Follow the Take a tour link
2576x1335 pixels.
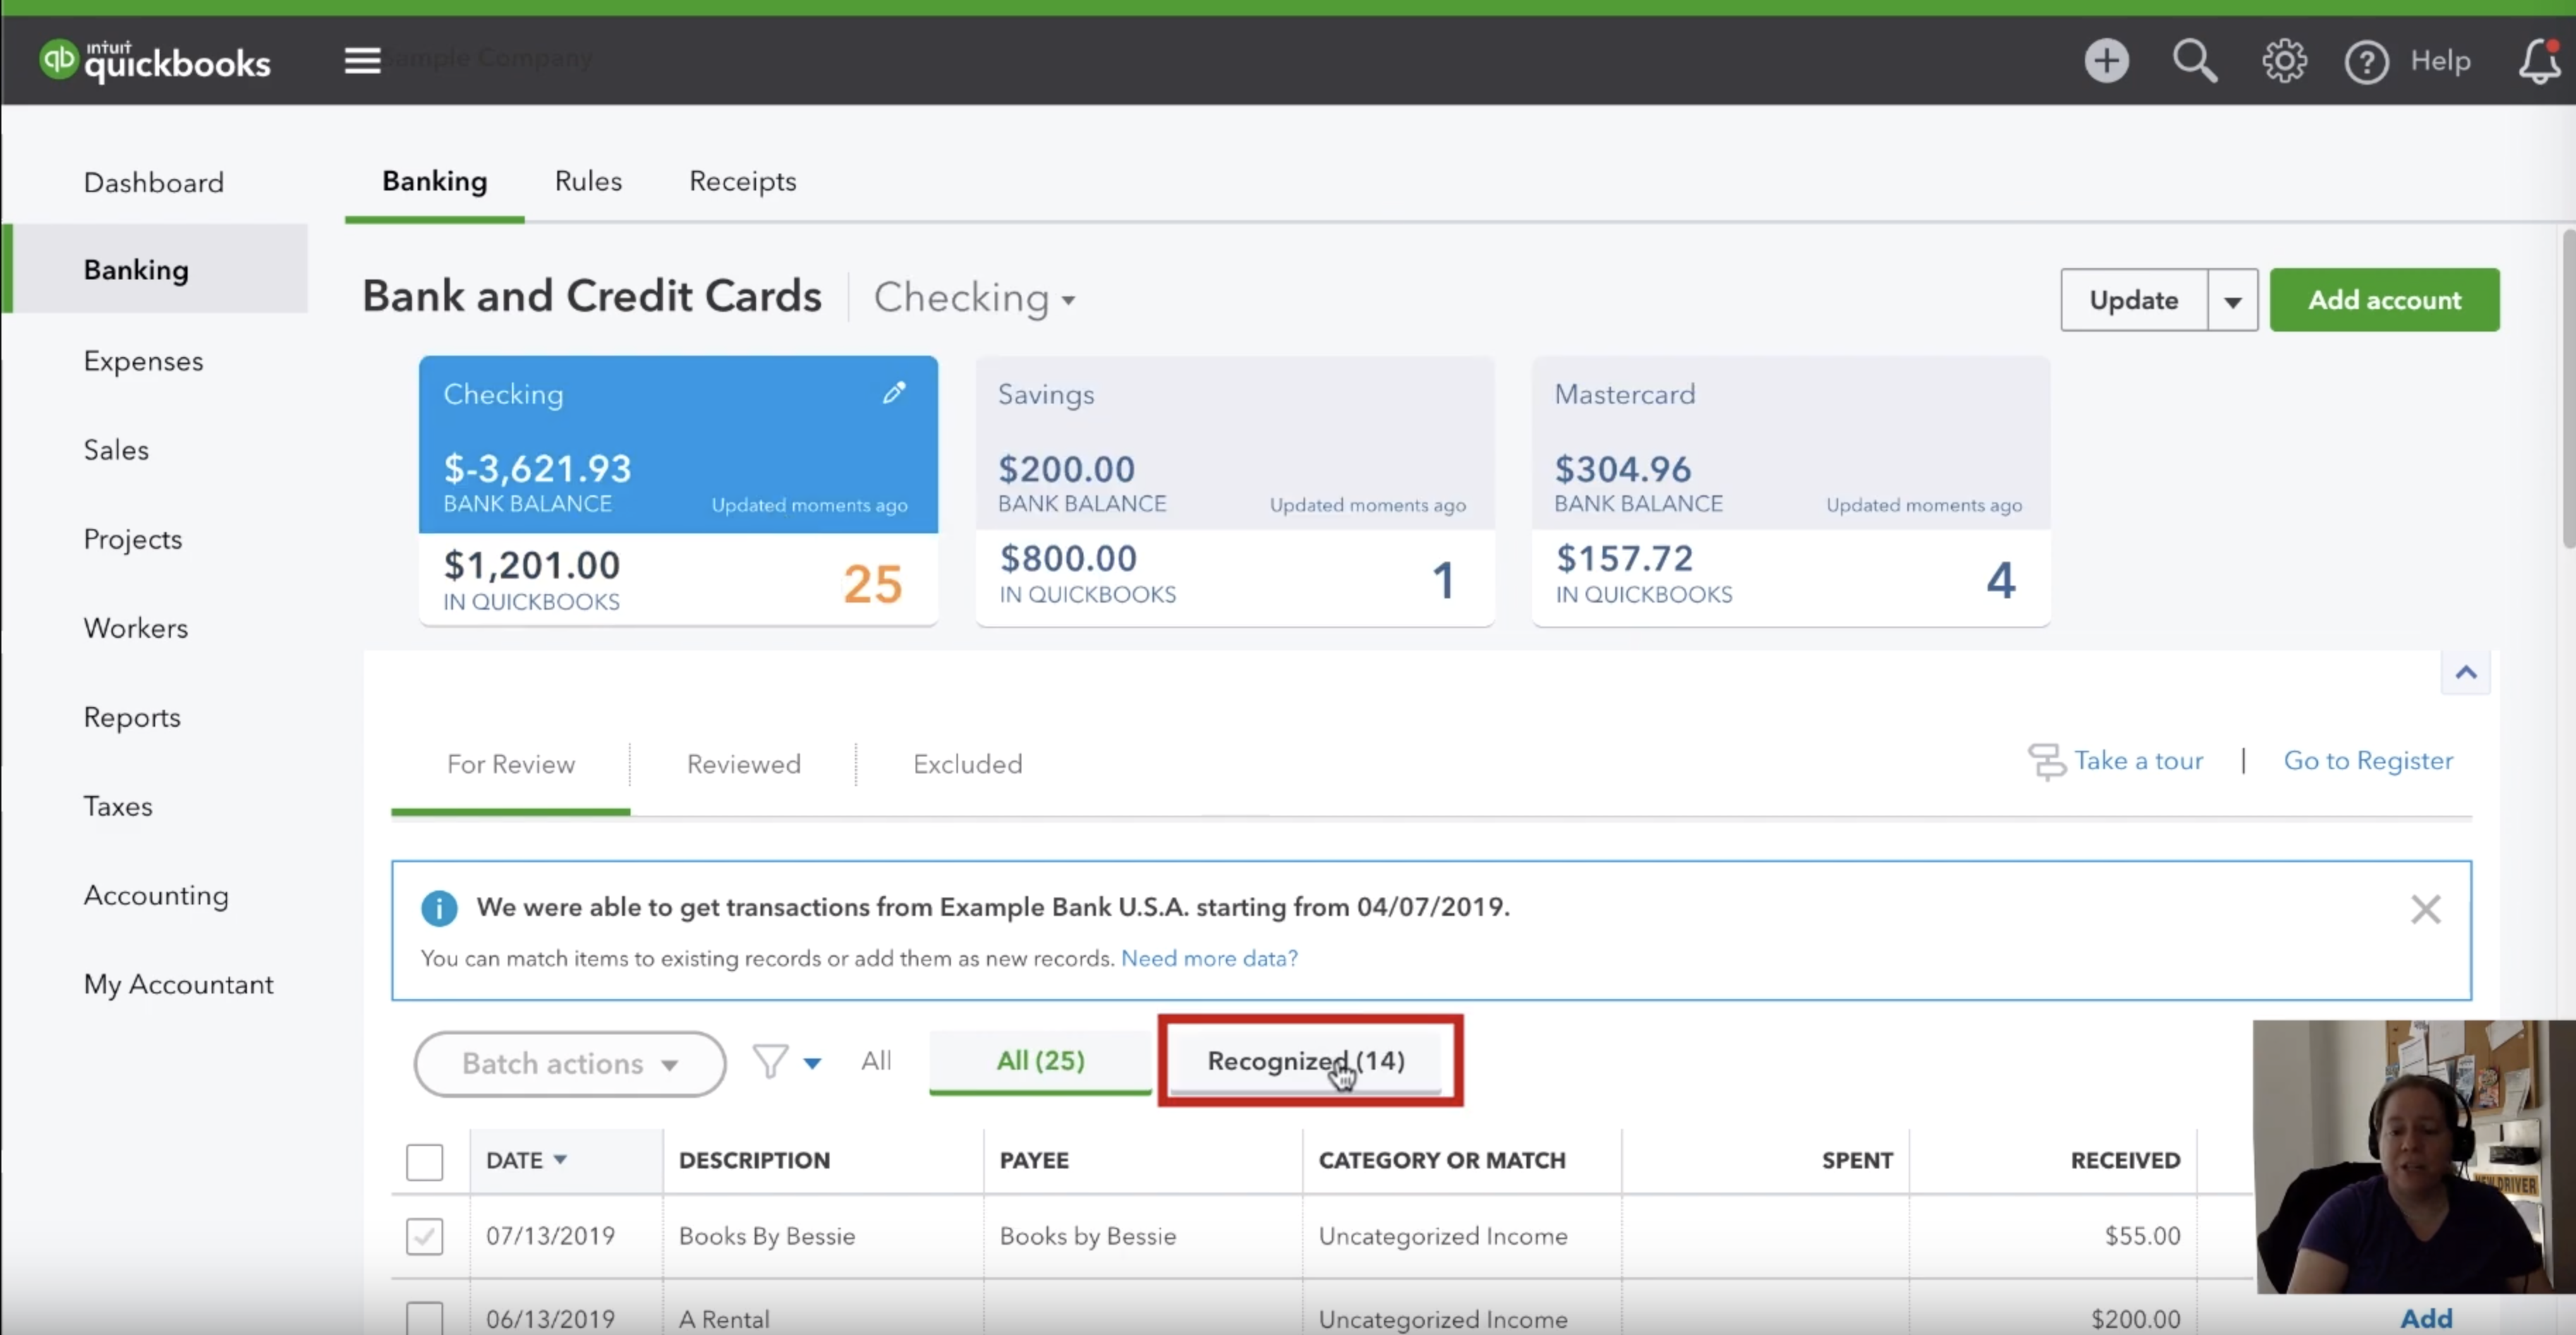[2138, 760]
